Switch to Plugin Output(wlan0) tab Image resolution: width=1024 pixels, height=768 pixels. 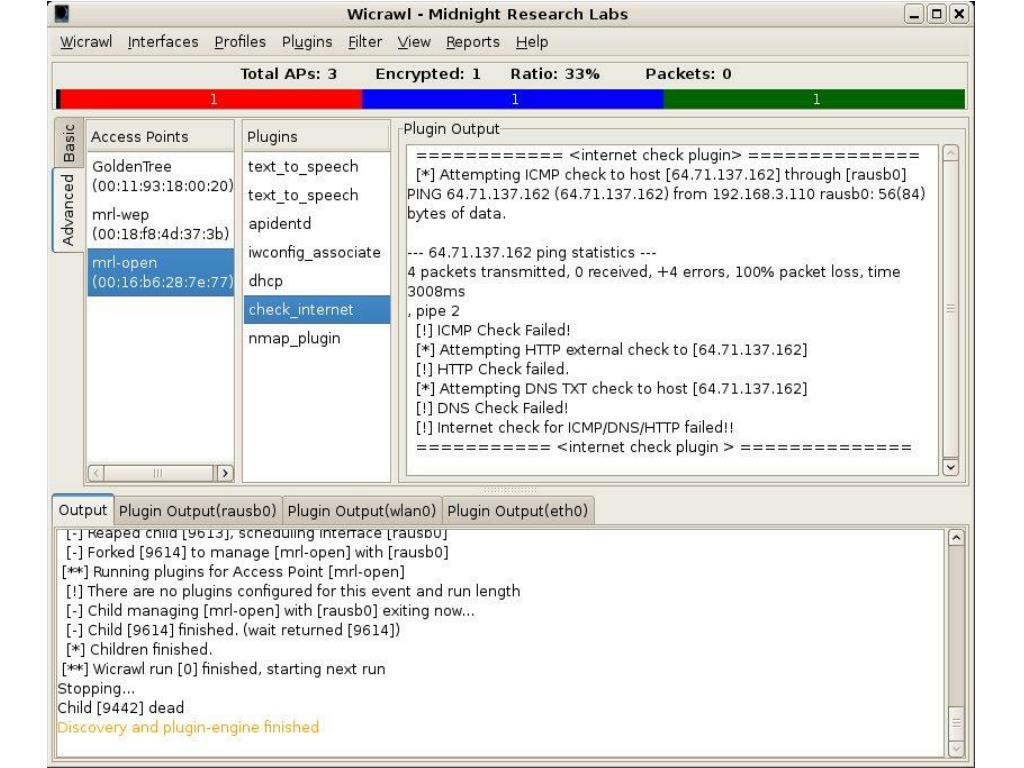pyautogui.click(x=362, y=511)
